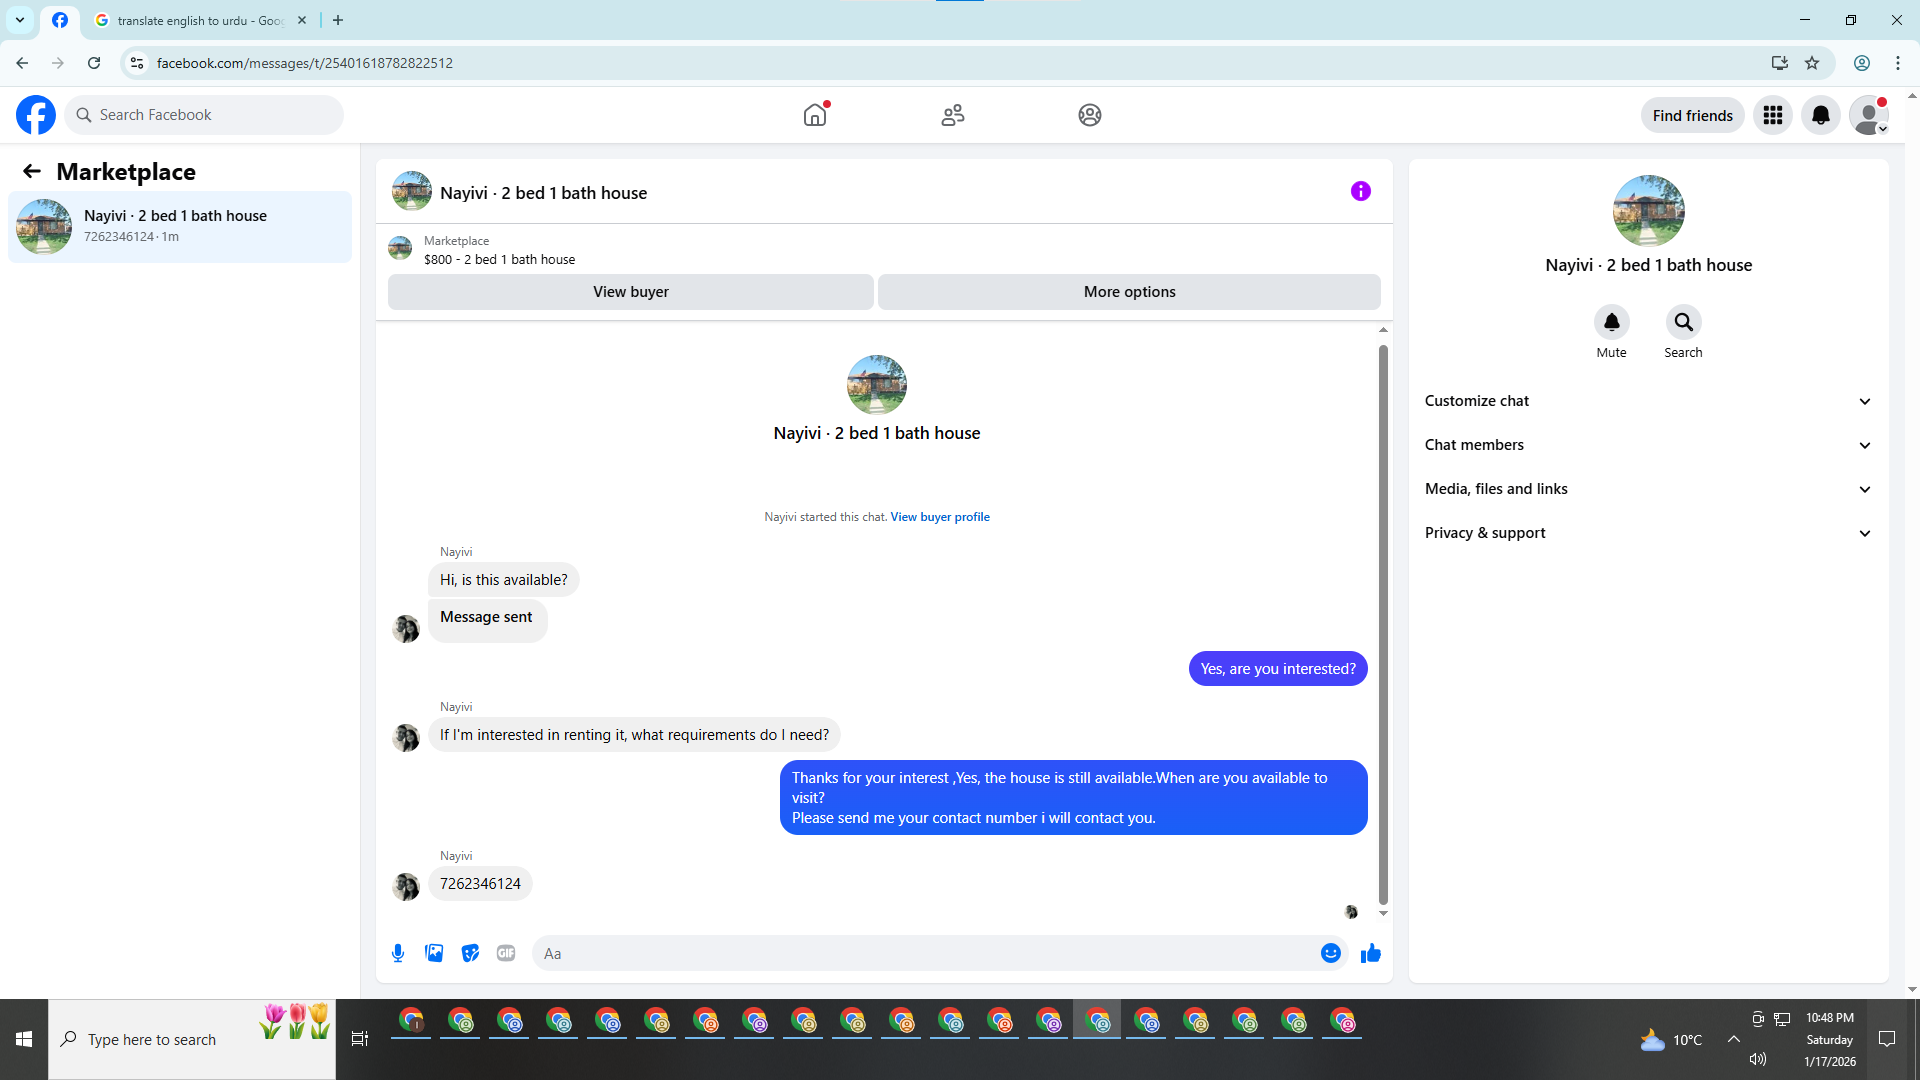Switch to the Friends tab

(952, 115)
